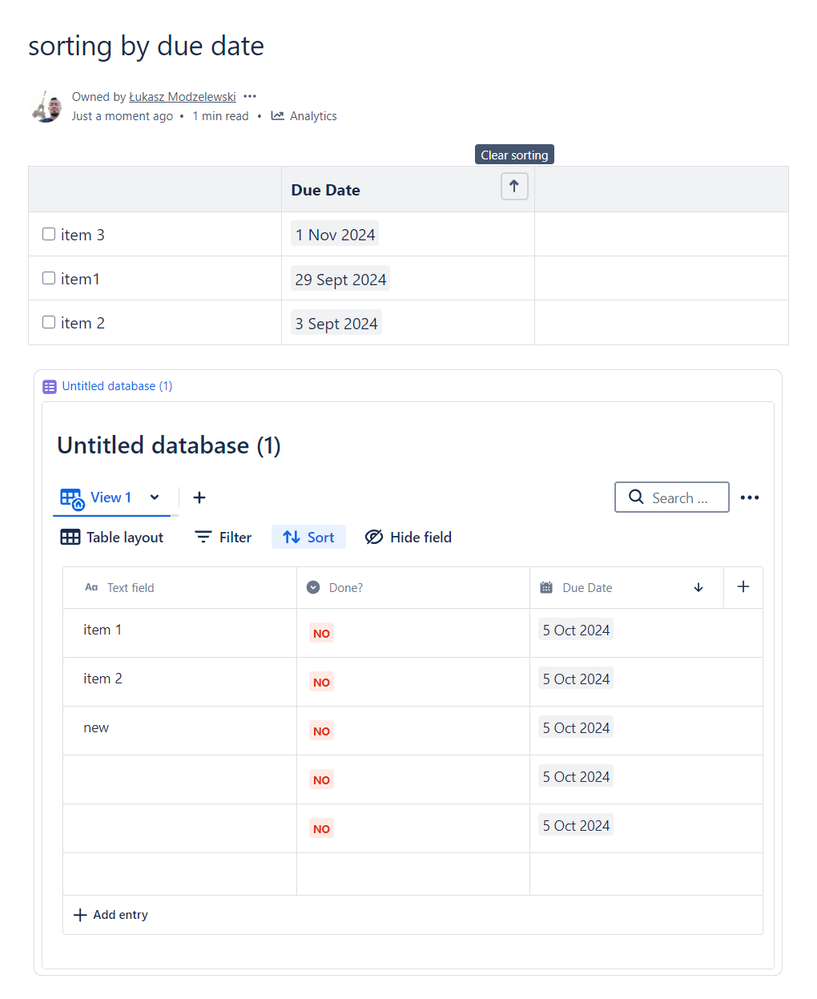Open the Untitled database (1) link

[x=117, y=386]
